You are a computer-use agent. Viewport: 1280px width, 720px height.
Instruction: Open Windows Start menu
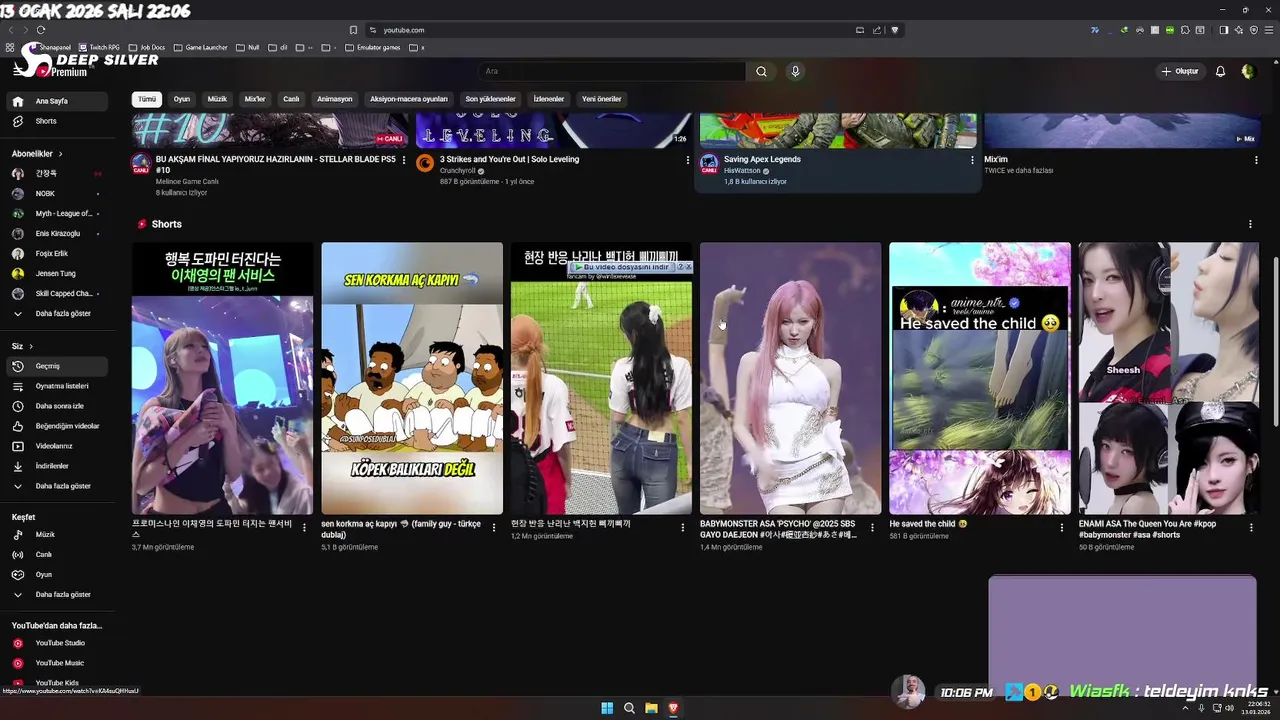pos(607,708)
